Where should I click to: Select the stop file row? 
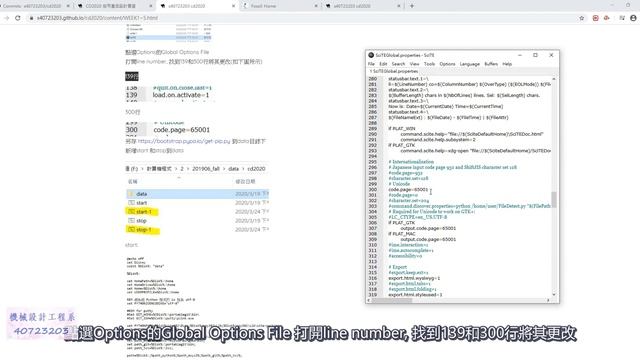coord(197,221)
